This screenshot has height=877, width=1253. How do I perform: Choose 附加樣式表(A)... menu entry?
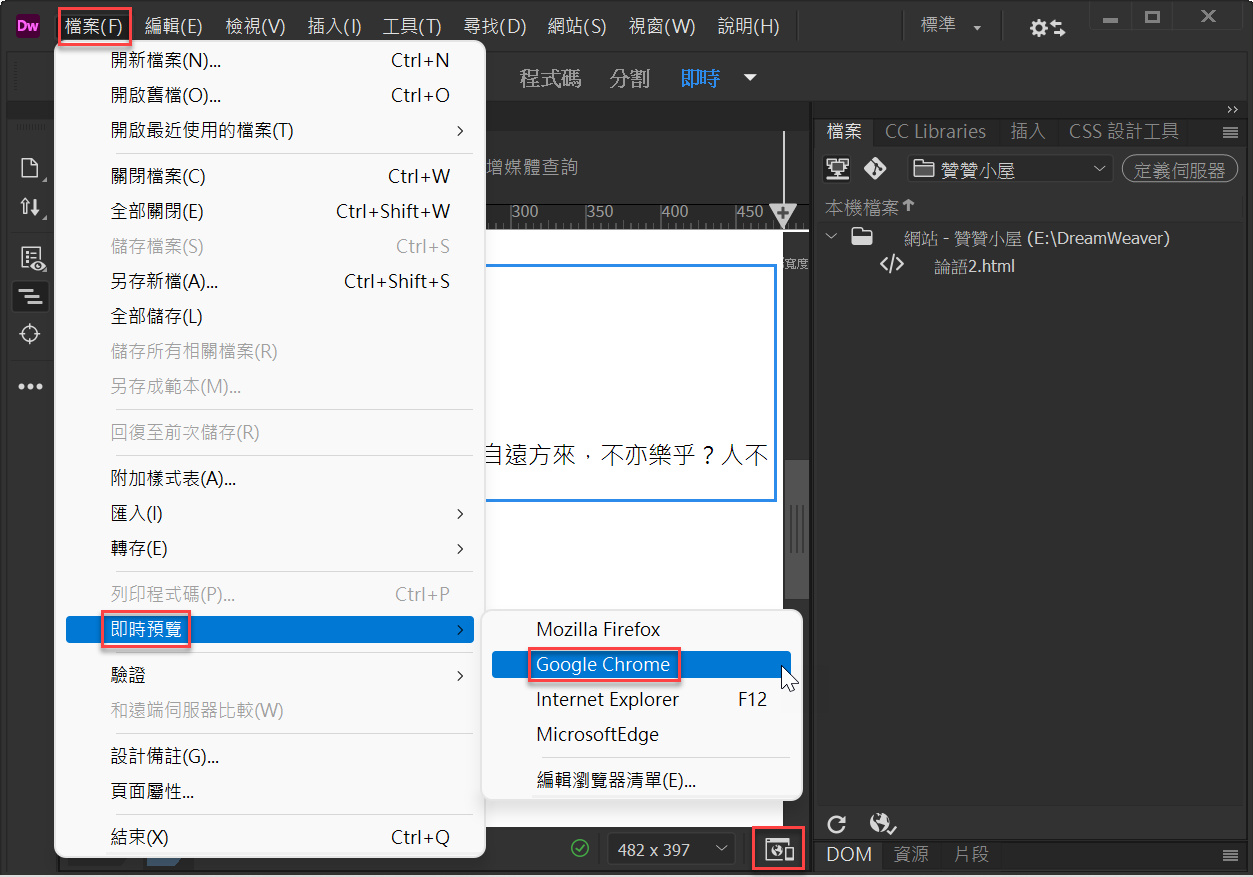[x=270, y=478]
